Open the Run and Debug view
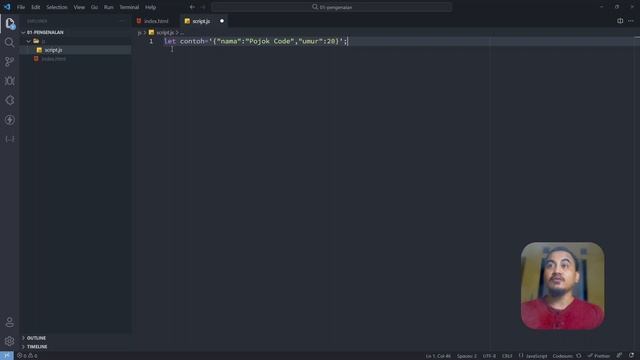The image size is (640, 360). point(9,81)
